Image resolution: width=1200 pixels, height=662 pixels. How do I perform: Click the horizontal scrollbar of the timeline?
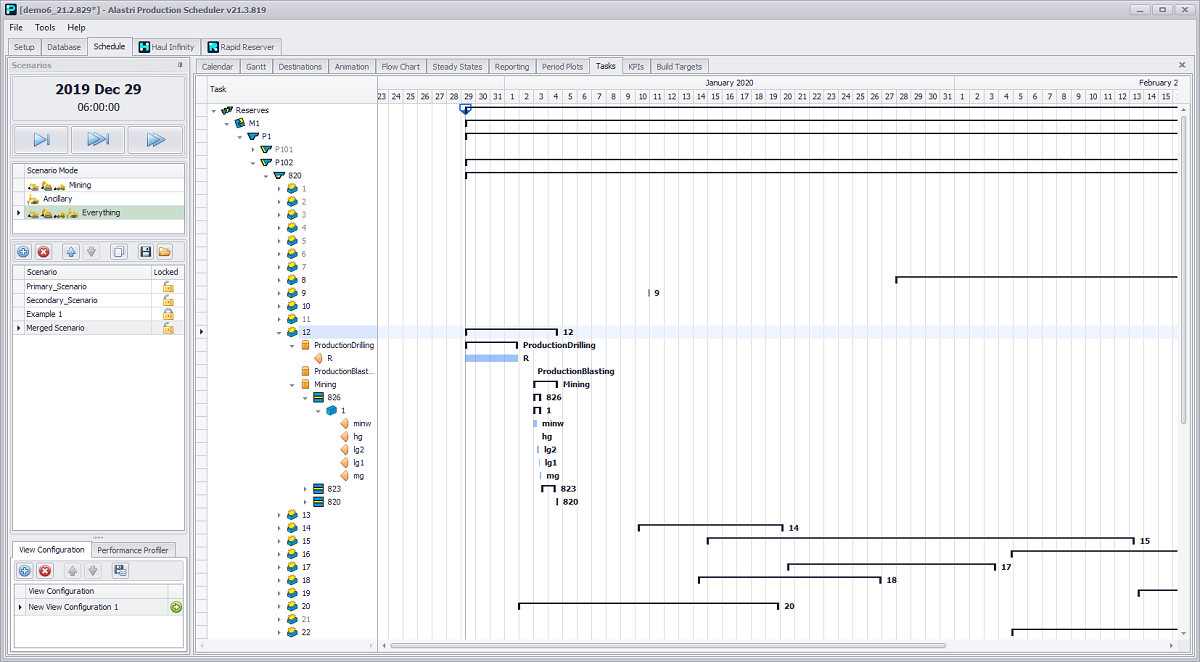pyautogui.click(x=780, y=646)
